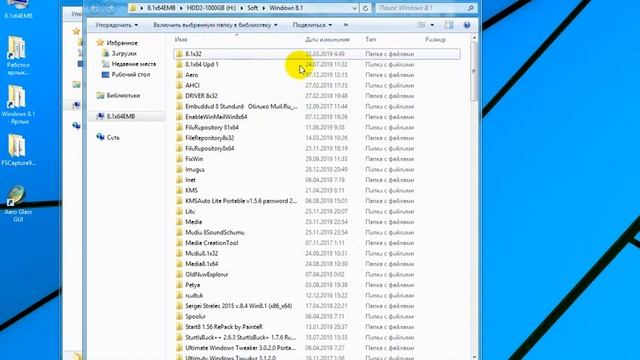Open the Поделиться dropdown menu
Viewport: 640px width, 360px height.
point(312,25)
